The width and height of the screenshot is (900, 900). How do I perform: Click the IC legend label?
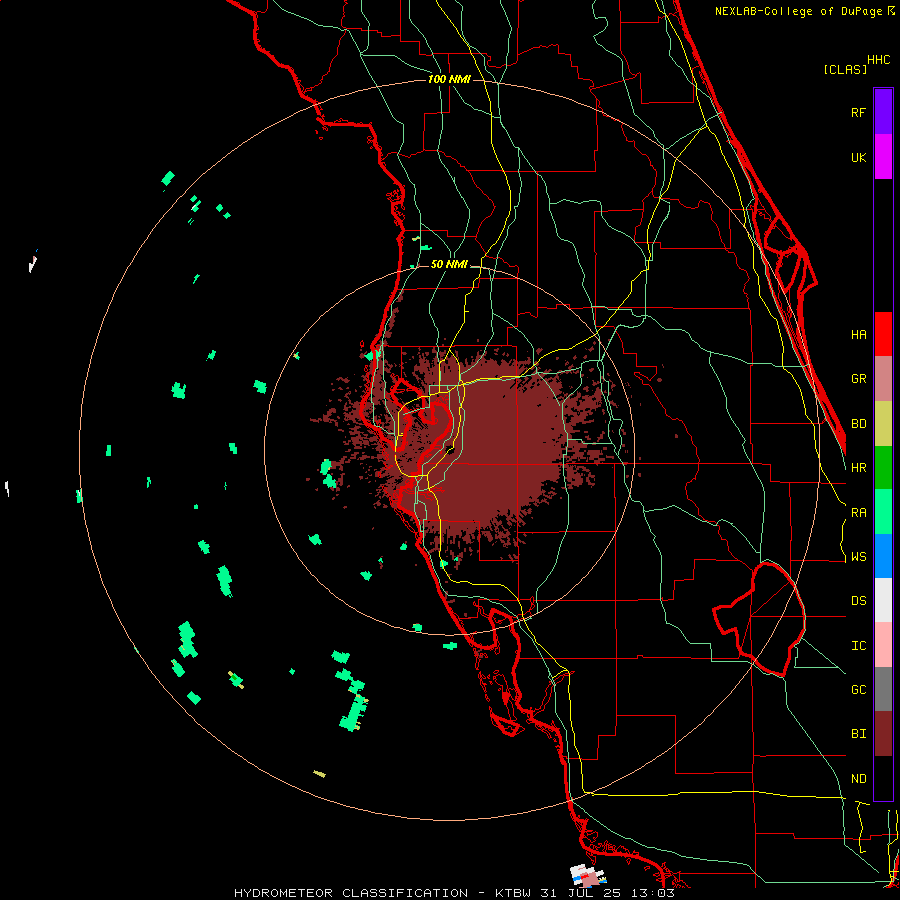pyautogui.click(x=858, y=646)
